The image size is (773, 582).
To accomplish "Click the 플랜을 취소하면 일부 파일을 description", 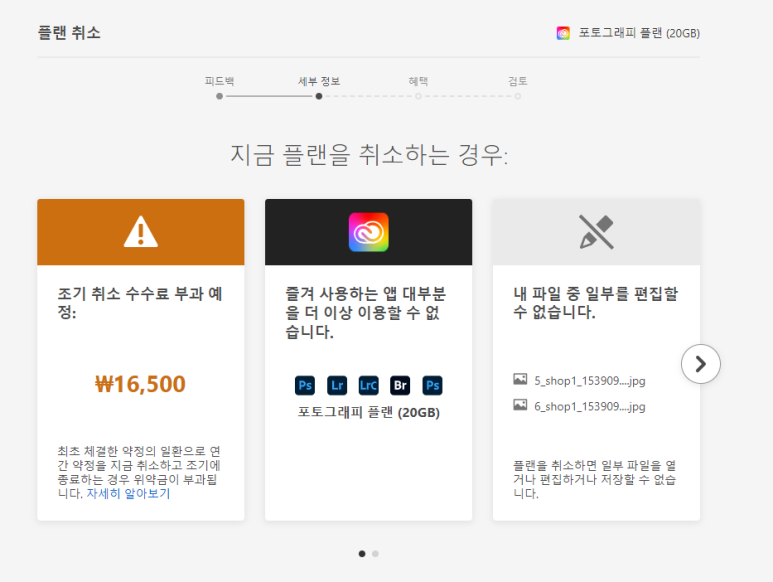I will [595, 479].
